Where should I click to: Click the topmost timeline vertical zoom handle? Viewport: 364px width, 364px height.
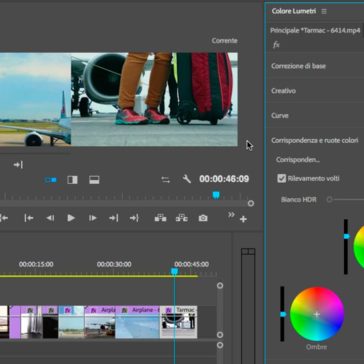click(220, 286)
